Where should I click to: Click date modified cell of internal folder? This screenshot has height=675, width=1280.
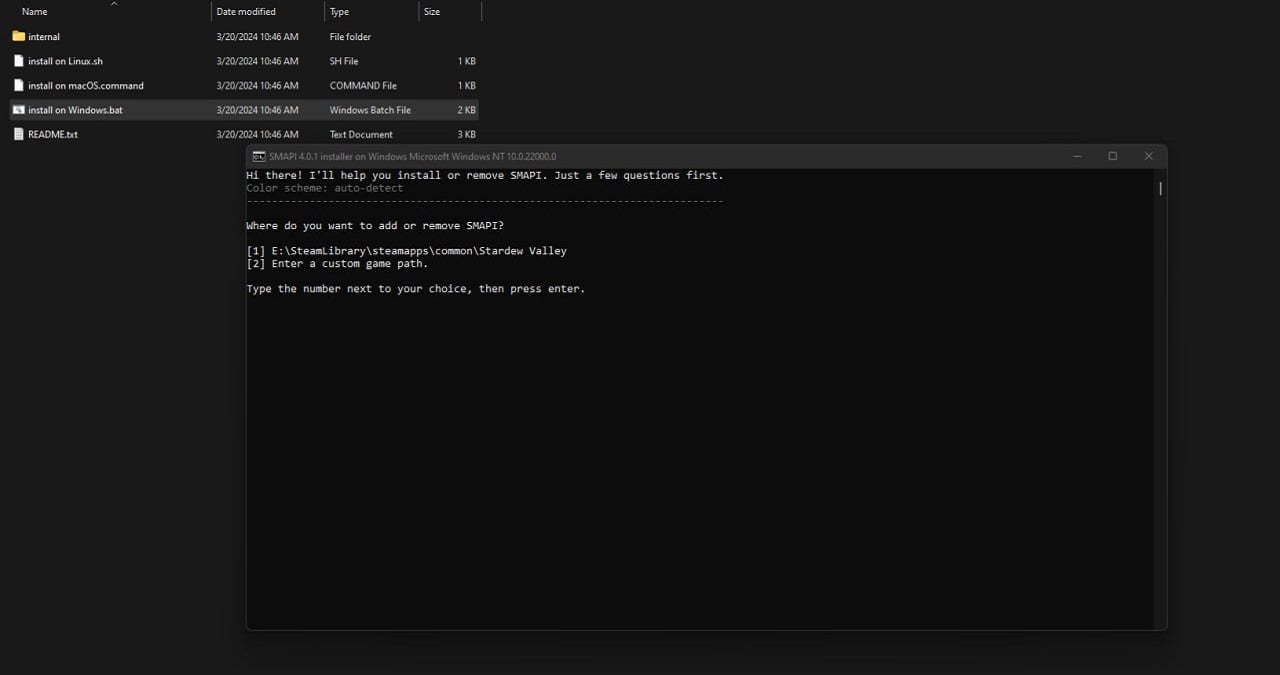pyautogui.click(x=257, y=37)
